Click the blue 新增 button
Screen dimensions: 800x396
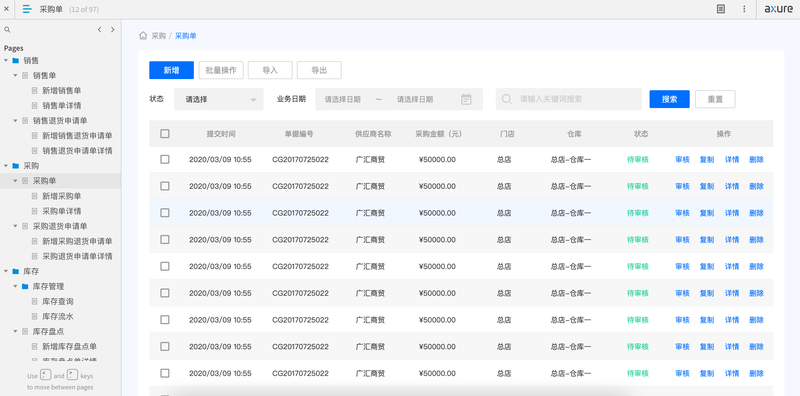[x=171, y=70]
